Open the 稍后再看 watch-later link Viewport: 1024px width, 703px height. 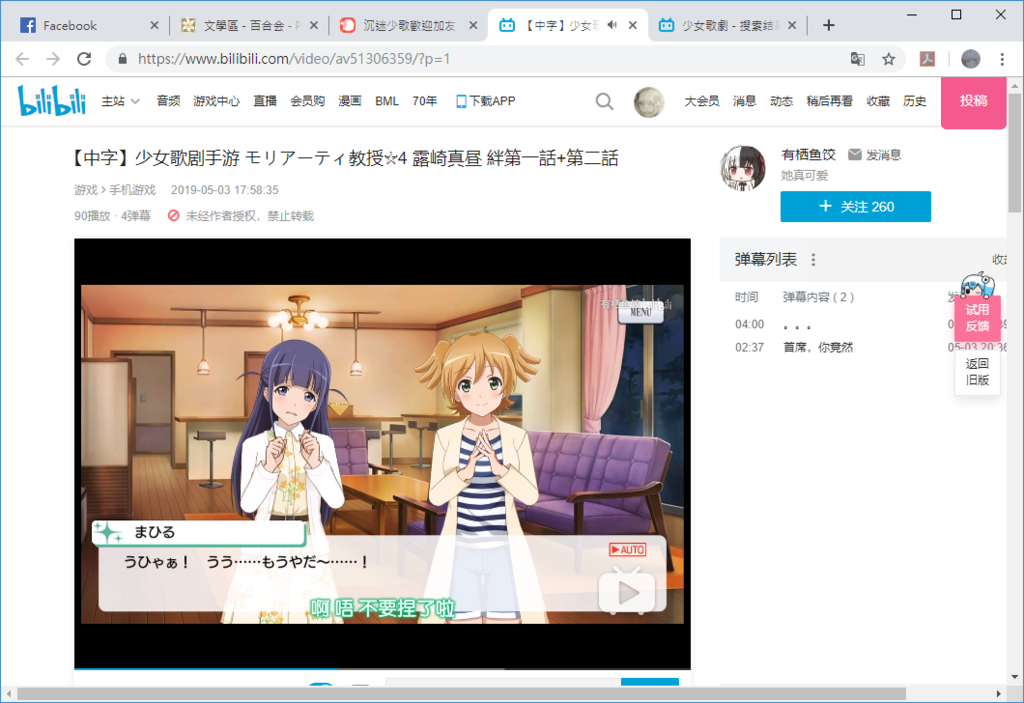(x=829, y=101)
